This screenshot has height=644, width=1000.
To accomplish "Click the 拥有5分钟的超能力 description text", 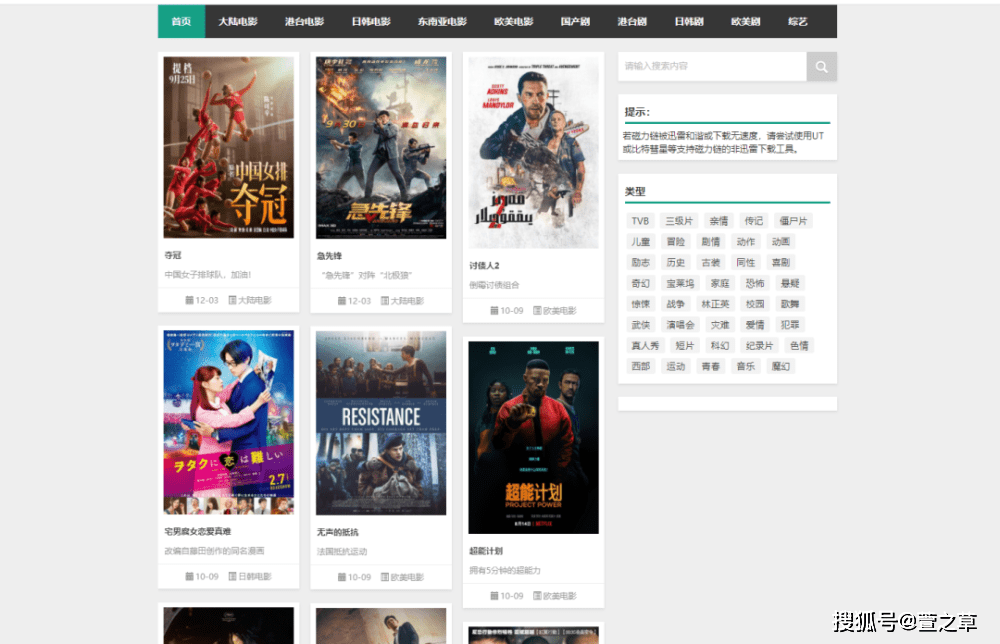I will [505, 570].
